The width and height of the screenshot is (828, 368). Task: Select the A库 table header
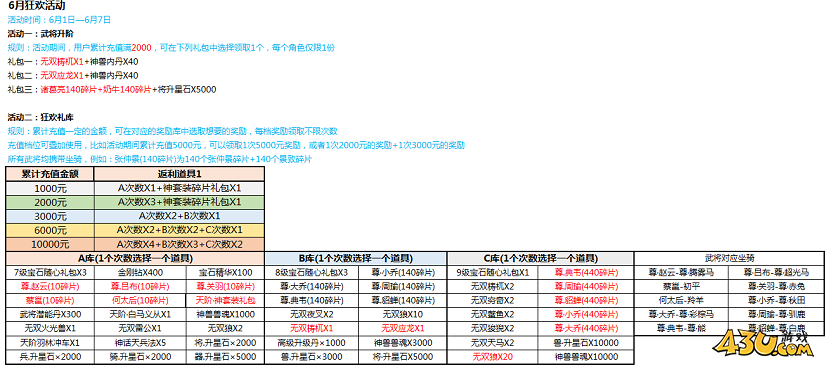135,259
